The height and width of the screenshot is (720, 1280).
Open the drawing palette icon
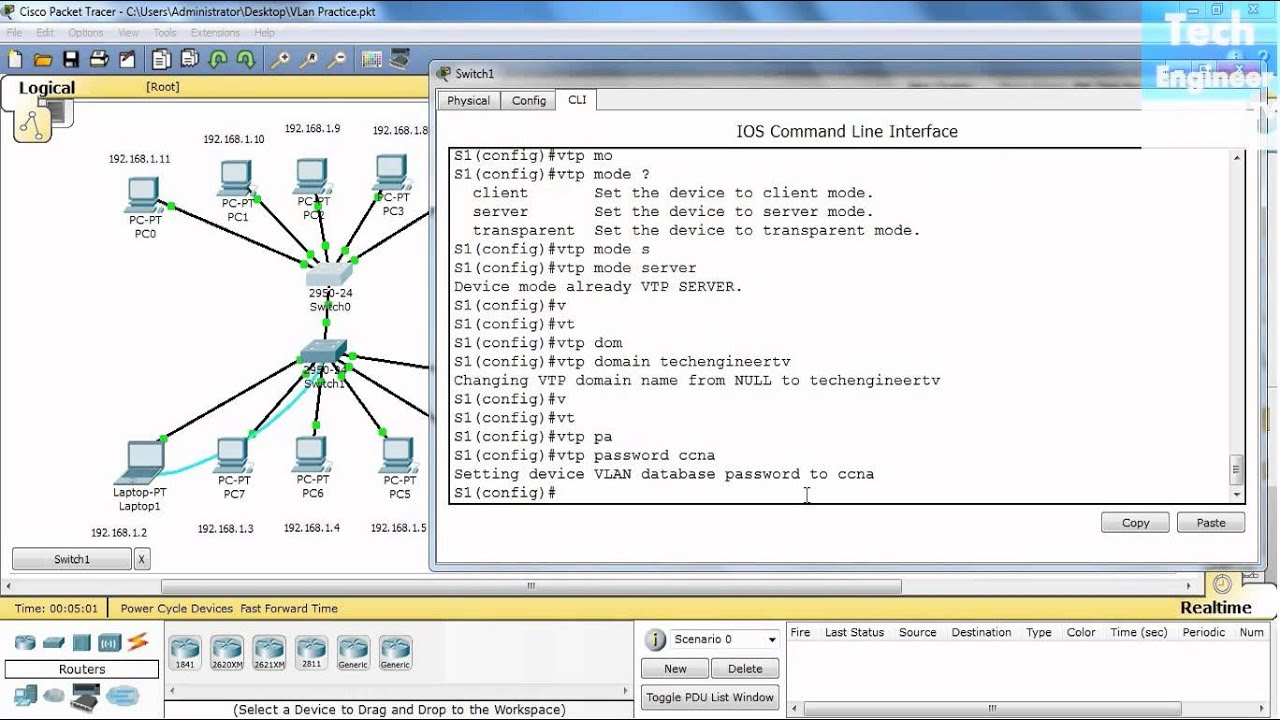click(x=372, y=60)
